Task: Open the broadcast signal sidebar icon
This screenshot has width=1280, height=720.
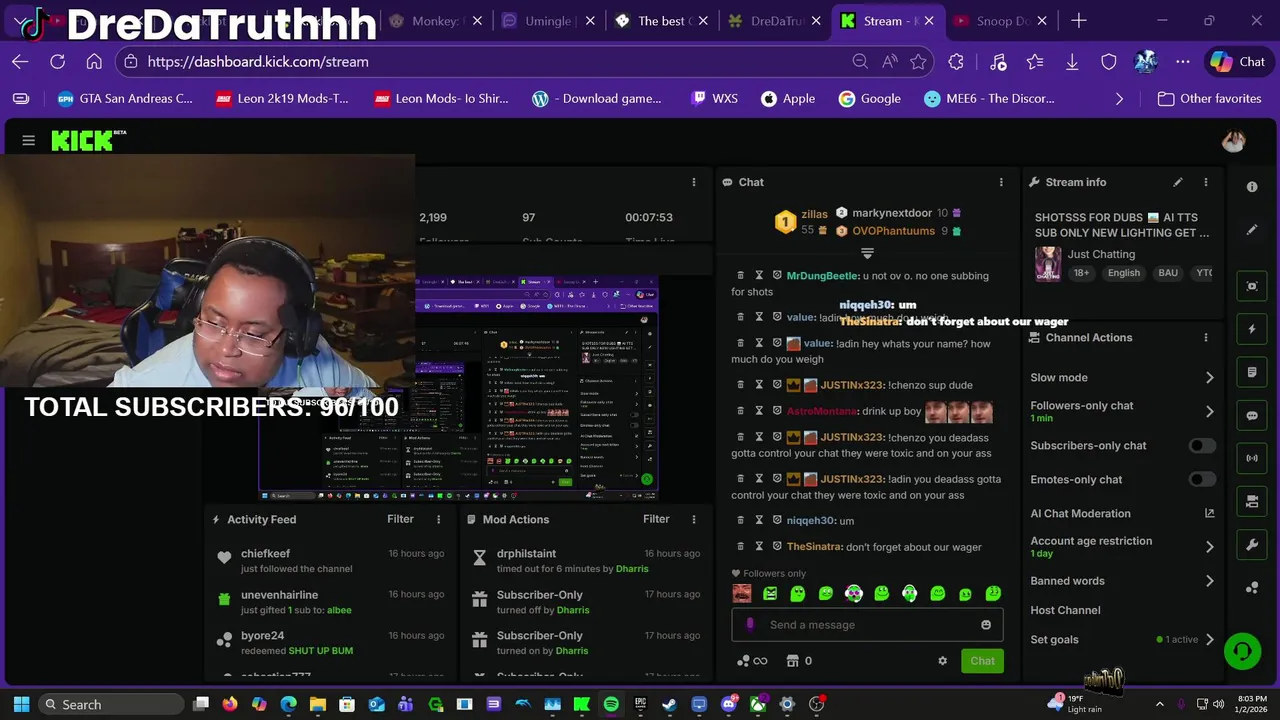Action: pos(1252,458)
